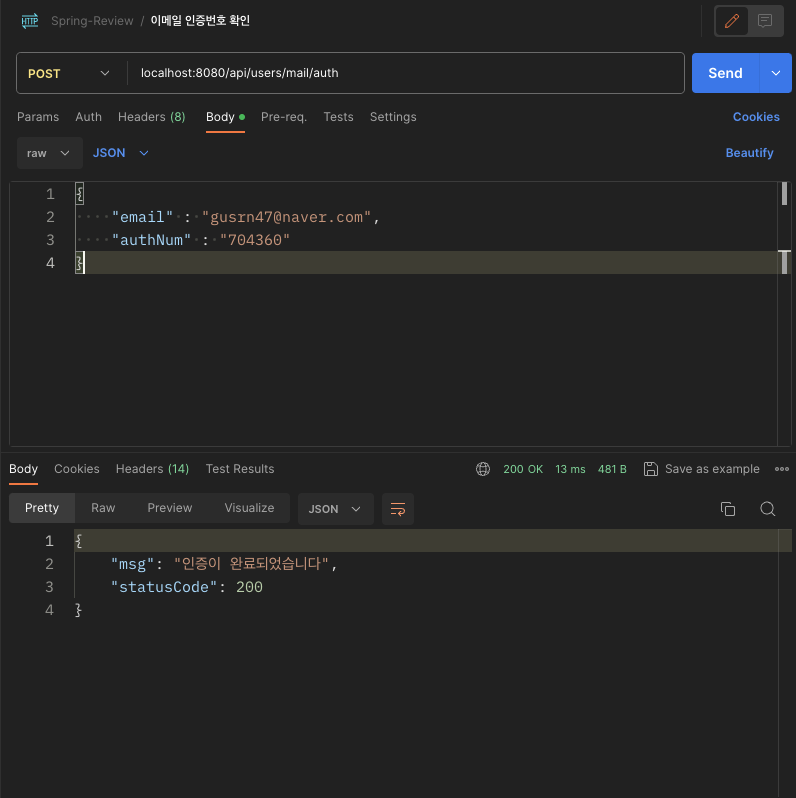Click the 13 ms response time
The image size is (796, 798).
pyautogui.click(x=570, y=469)
